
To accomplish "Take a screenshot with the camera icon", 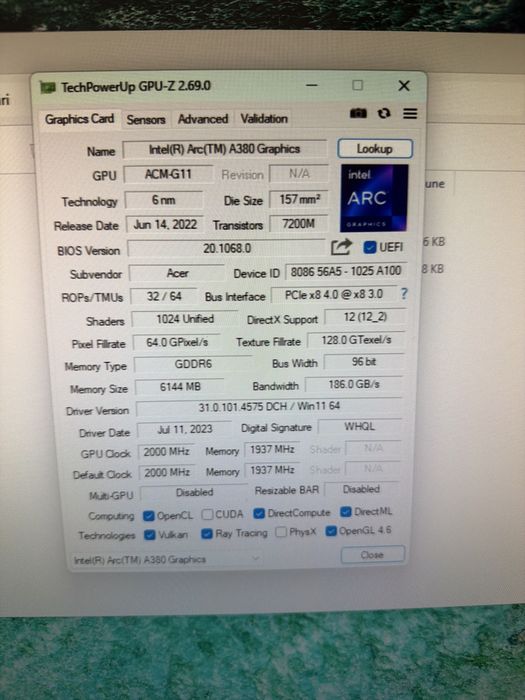I will click(358, 113).
